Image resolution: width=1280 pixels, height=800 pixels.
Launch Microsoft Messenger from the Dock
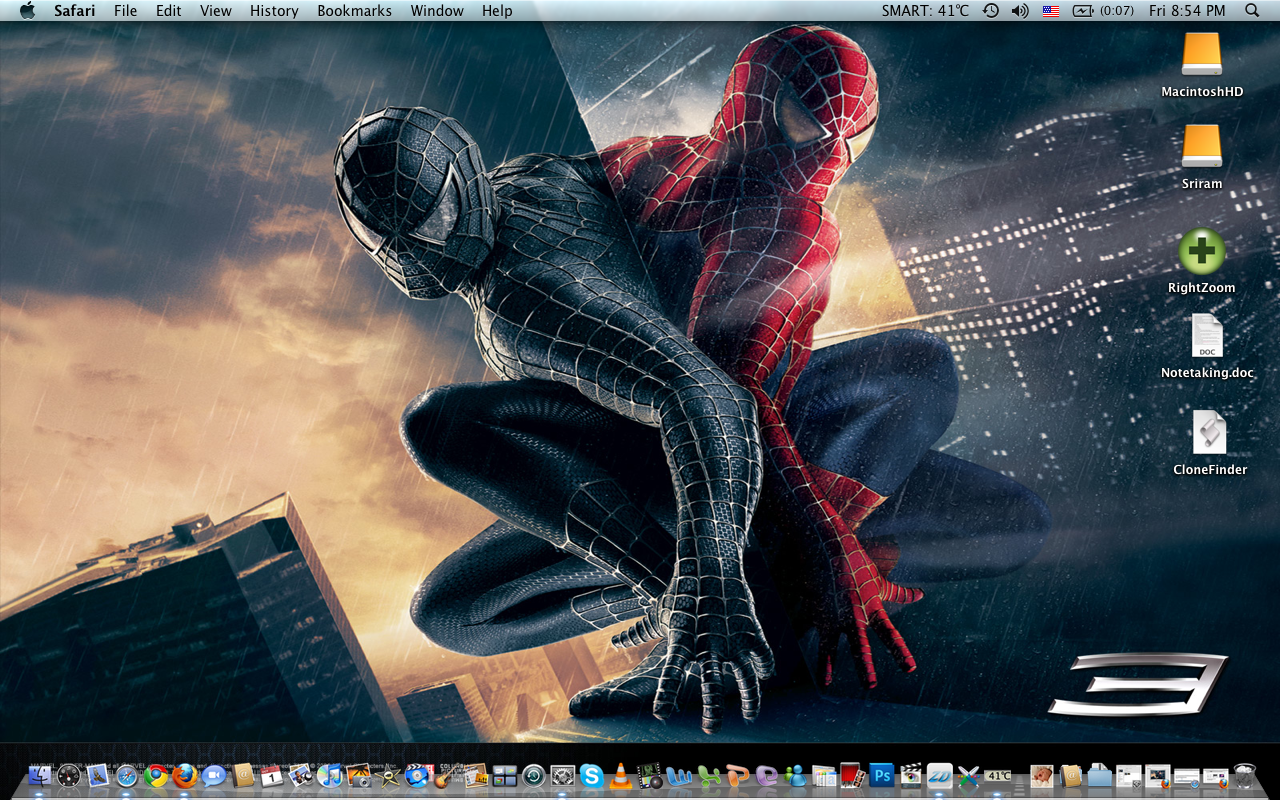(795, 775)
